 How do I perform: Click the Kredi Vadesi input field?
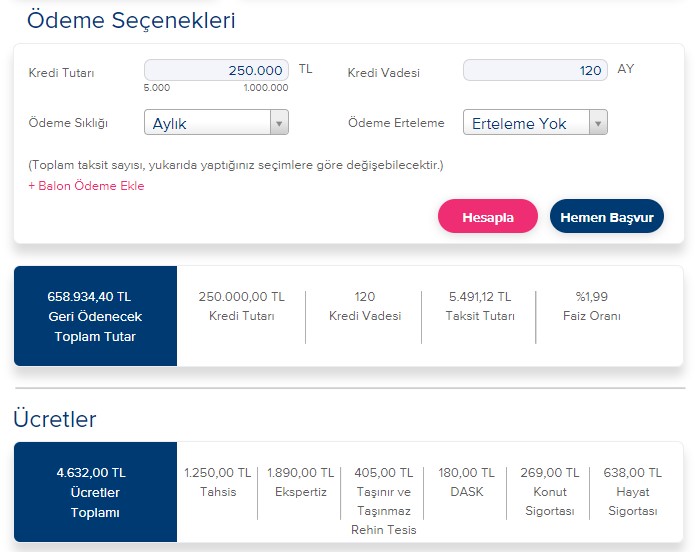(535, 70)
